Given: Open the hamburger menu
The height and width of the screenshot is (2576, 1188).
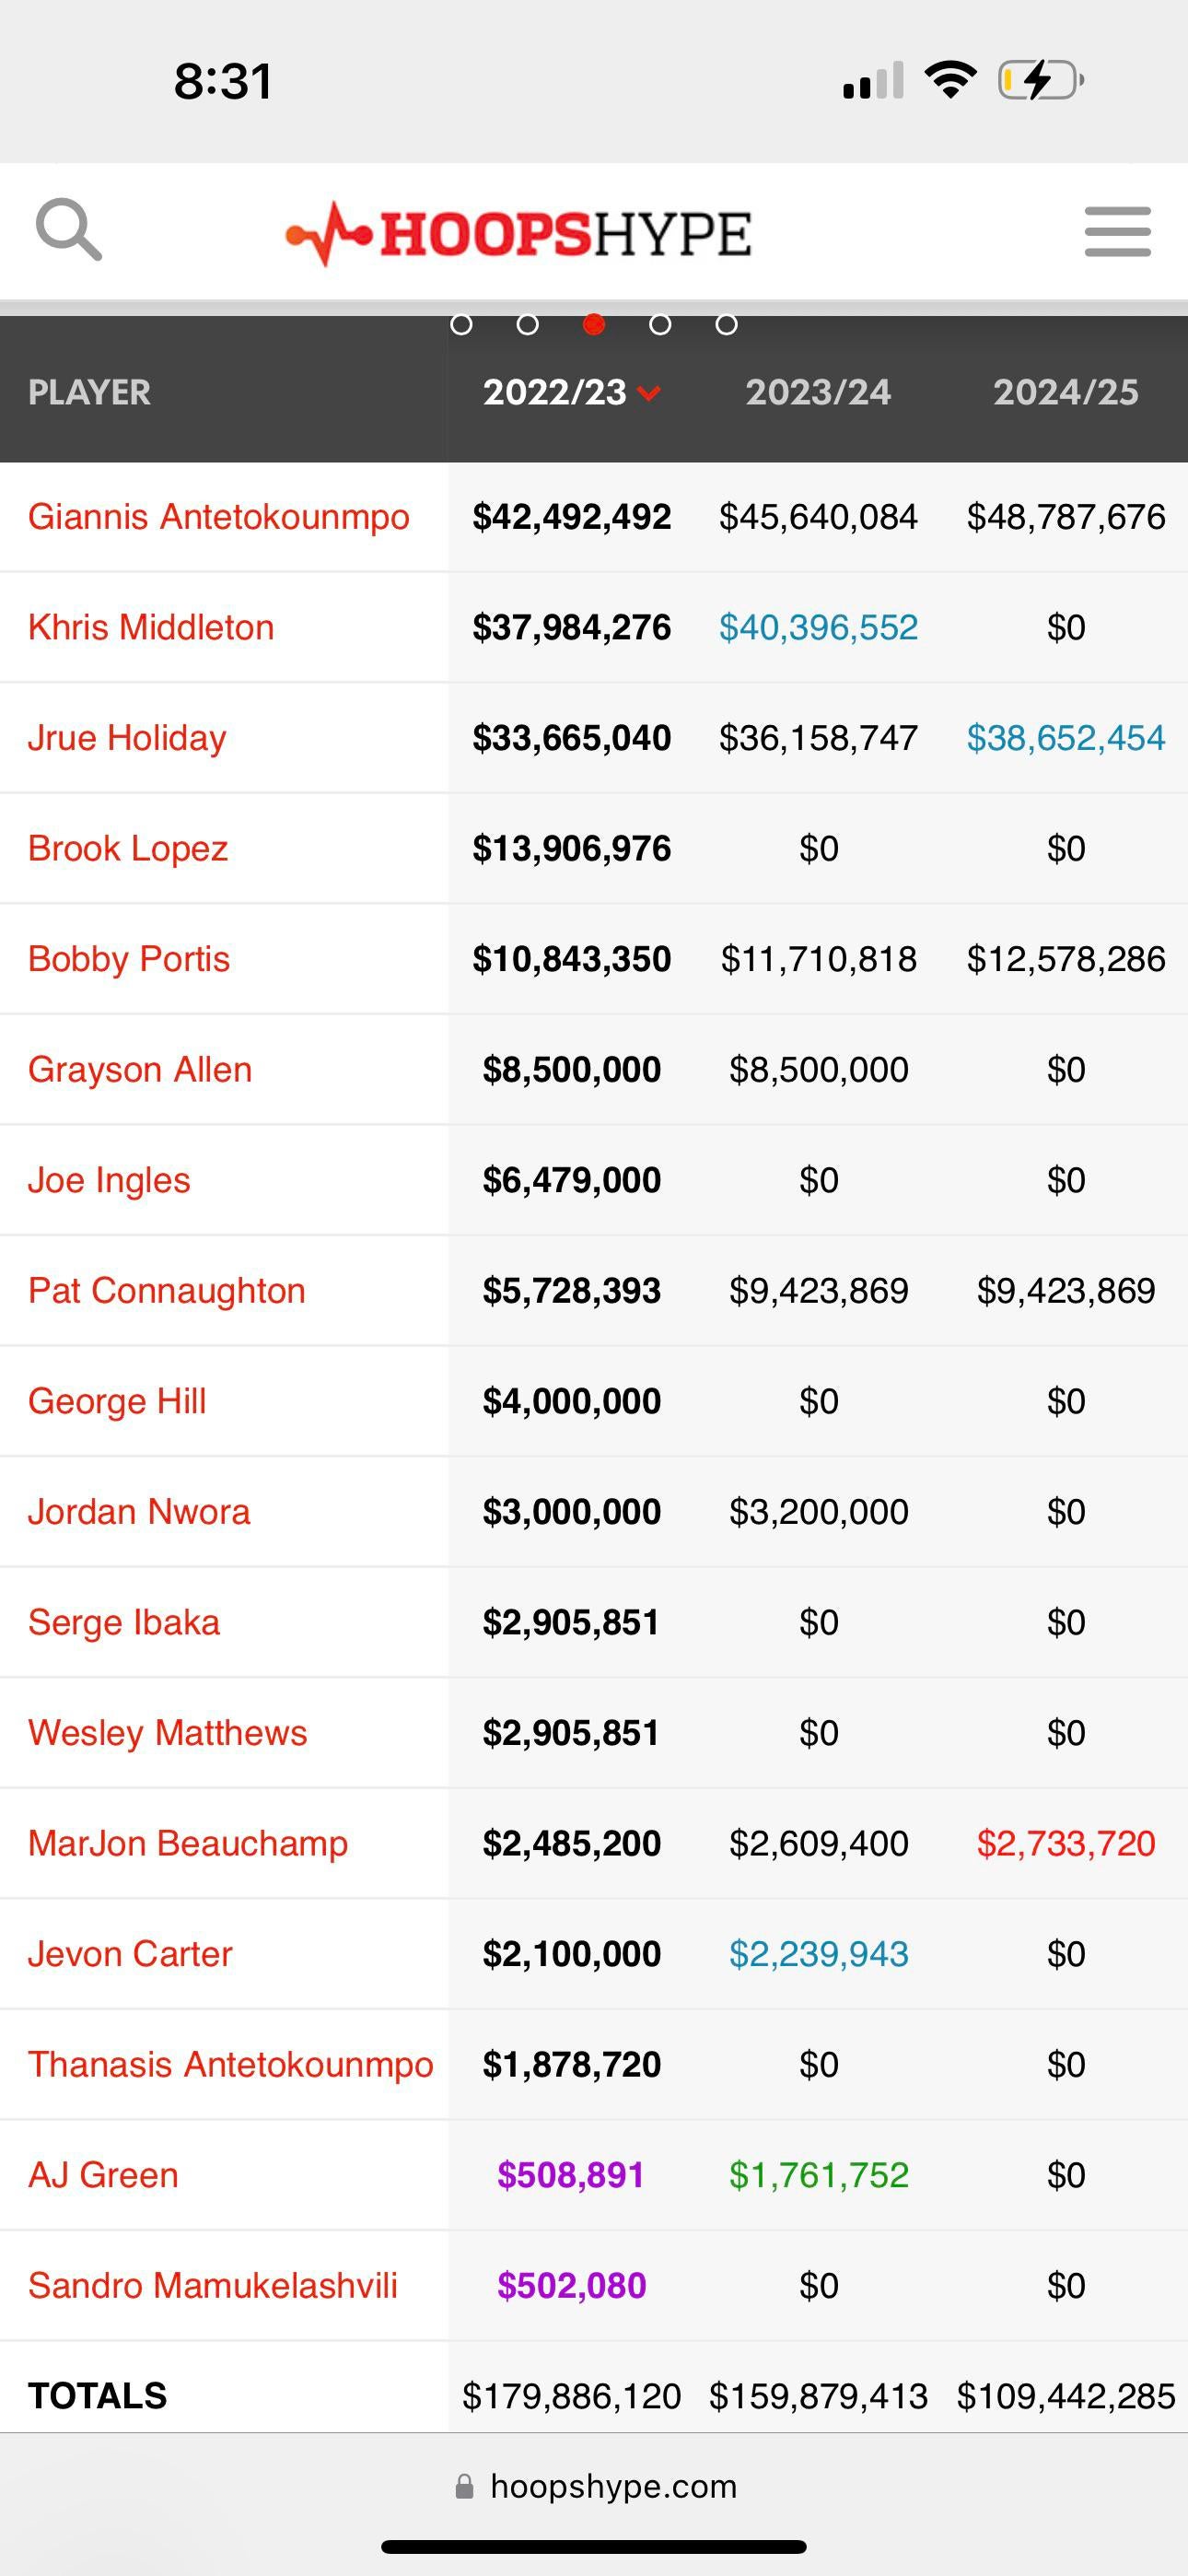Looking at the screenshot, I should point(1117,232).
